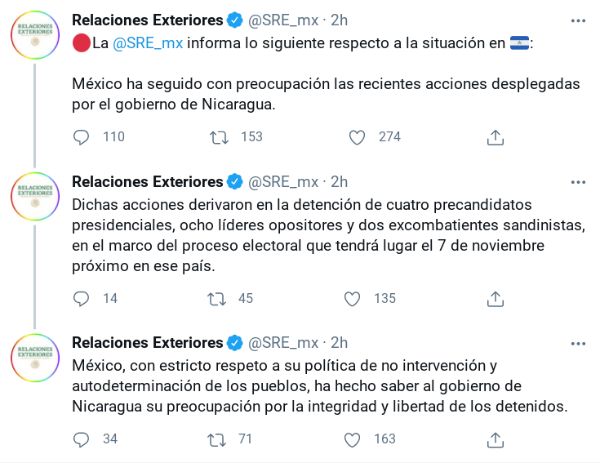Like the first tweet with 274 likes

tap(356, 137)
